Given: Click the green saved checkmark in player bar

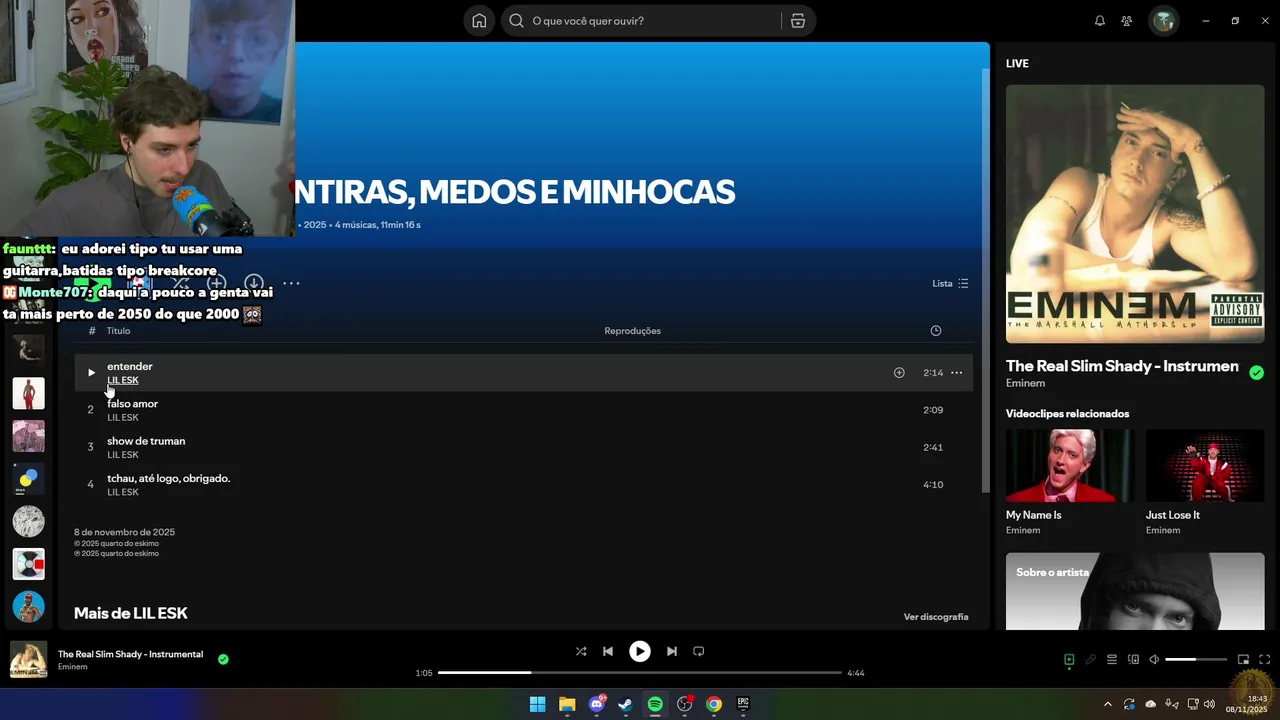Looking at the screenshot, I should [223, 659].
